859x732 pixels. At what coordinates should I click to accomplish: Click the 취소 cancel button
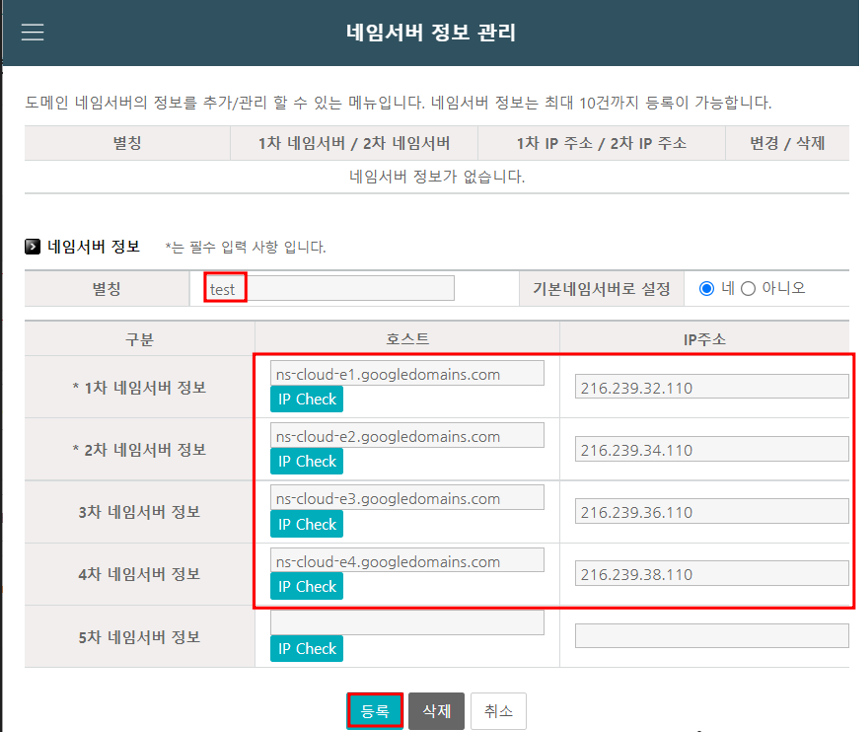[499, 711]
